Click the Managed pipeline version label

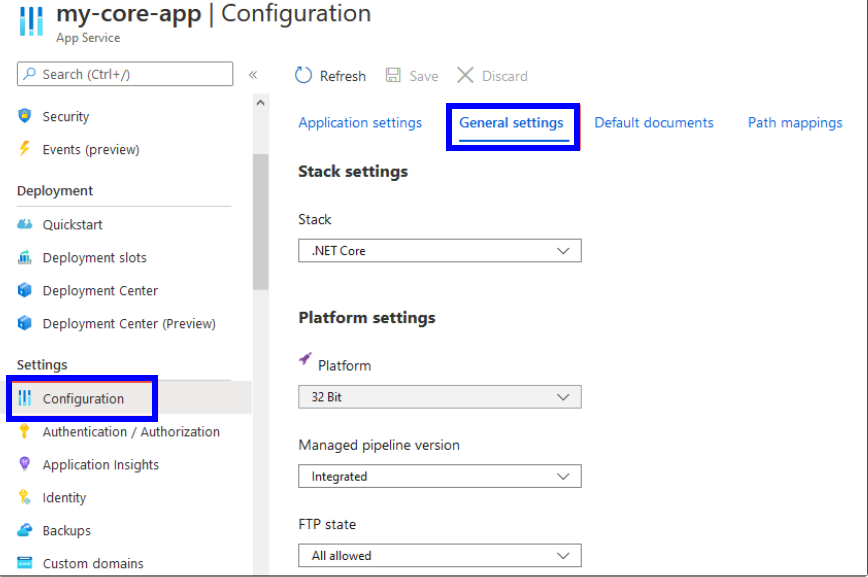[379, 445]
